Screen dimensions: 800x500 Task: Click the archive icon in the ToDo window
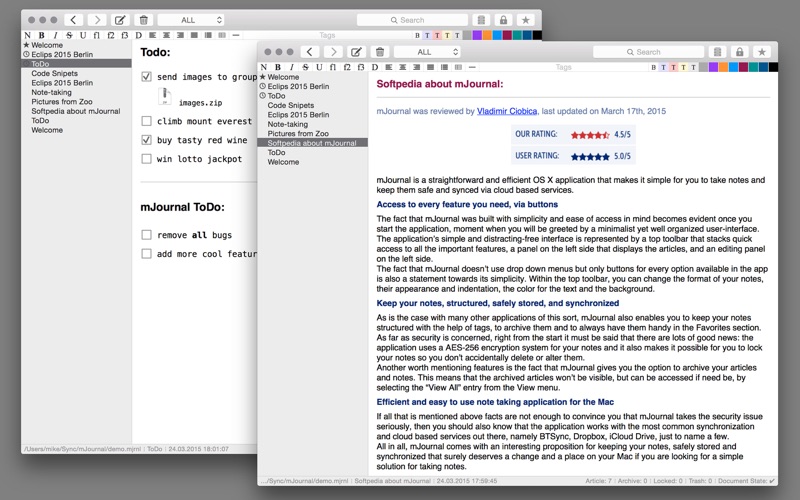(481, 20)
